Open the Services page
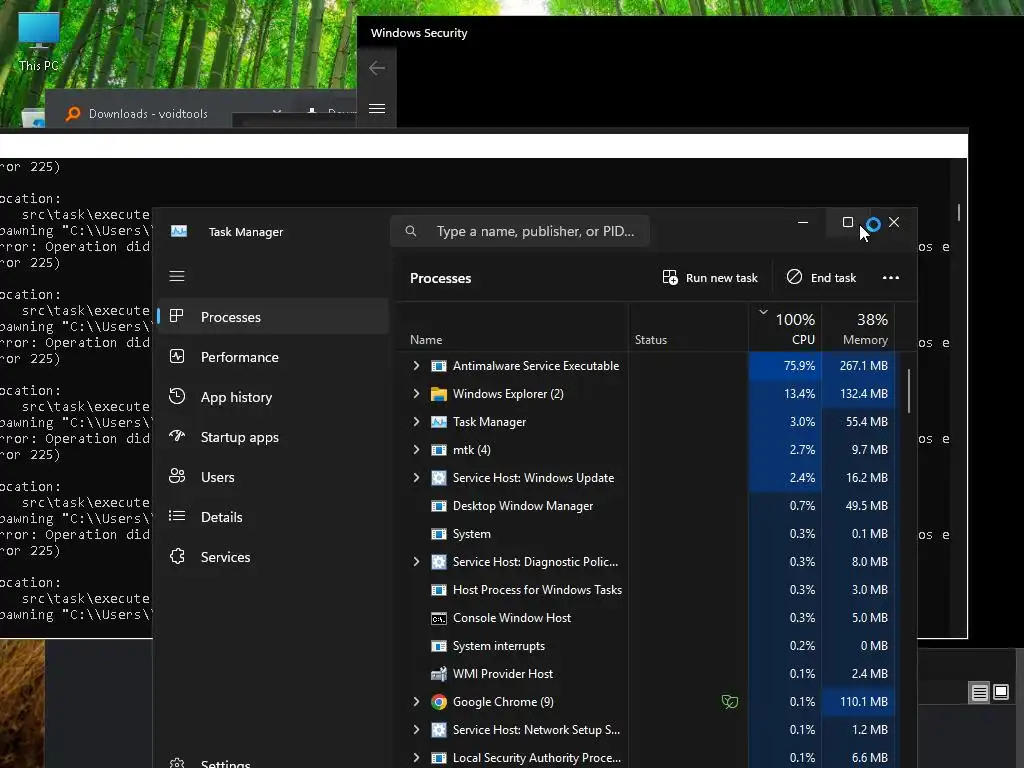The image size is (1024, 768). [x=273, y=556]
